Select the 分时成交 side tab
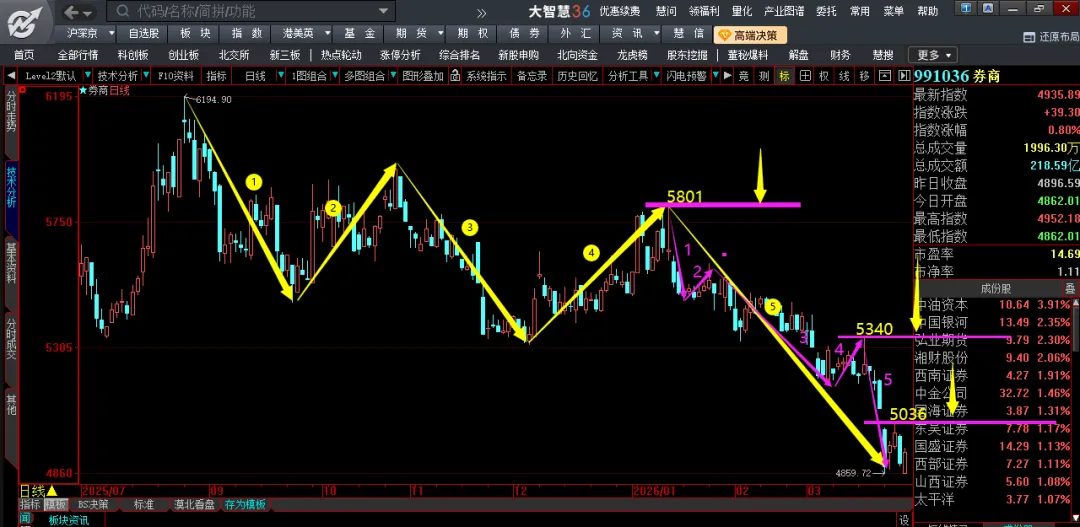 [11, 339]
